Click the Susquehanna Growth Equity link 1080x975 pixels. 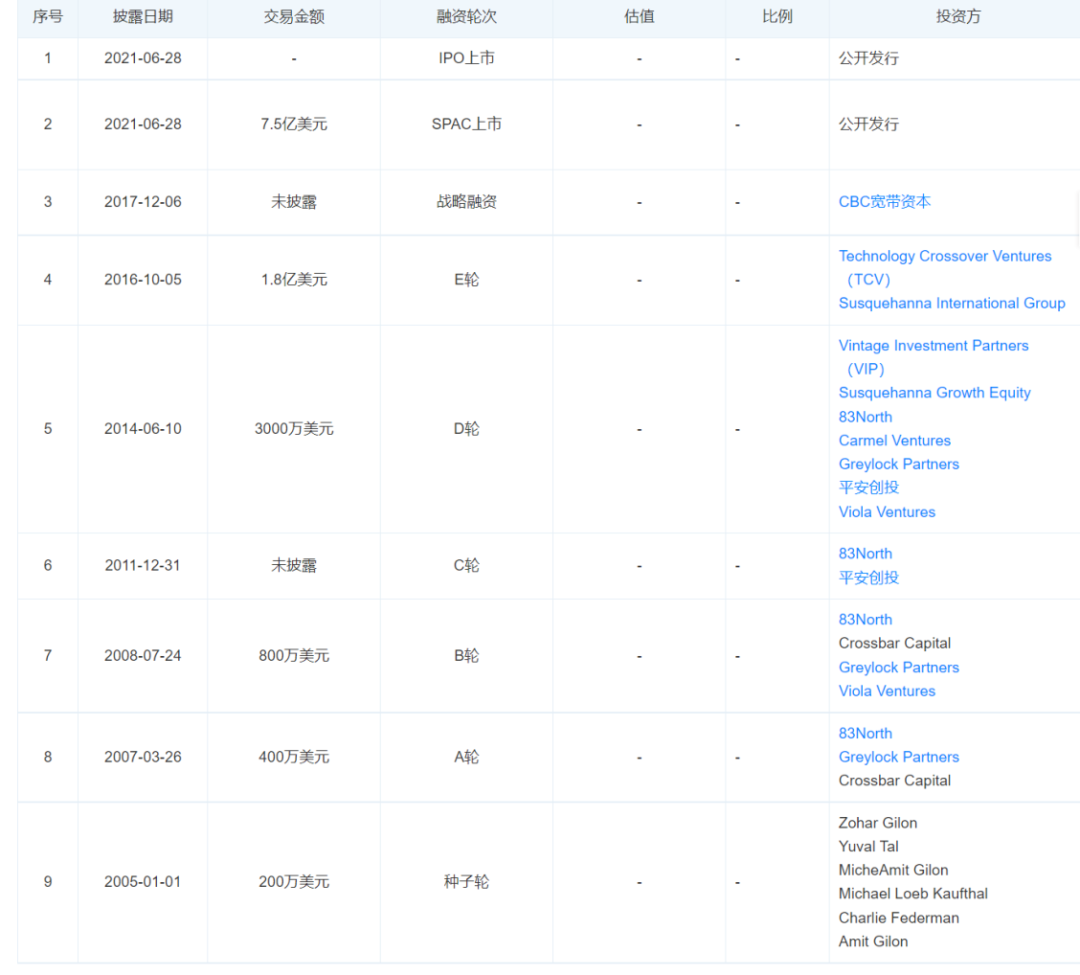point(934,393)
